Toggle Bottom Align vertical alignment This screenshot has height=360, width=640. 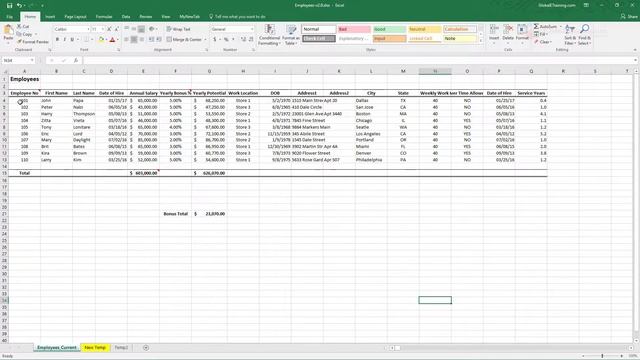click(x=141, y=29)
